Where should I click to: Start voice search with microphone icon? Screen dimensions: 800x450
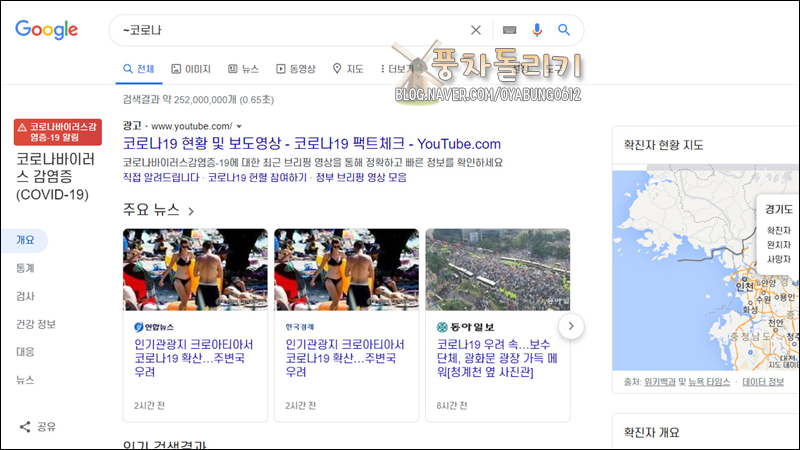coord(537,30)
